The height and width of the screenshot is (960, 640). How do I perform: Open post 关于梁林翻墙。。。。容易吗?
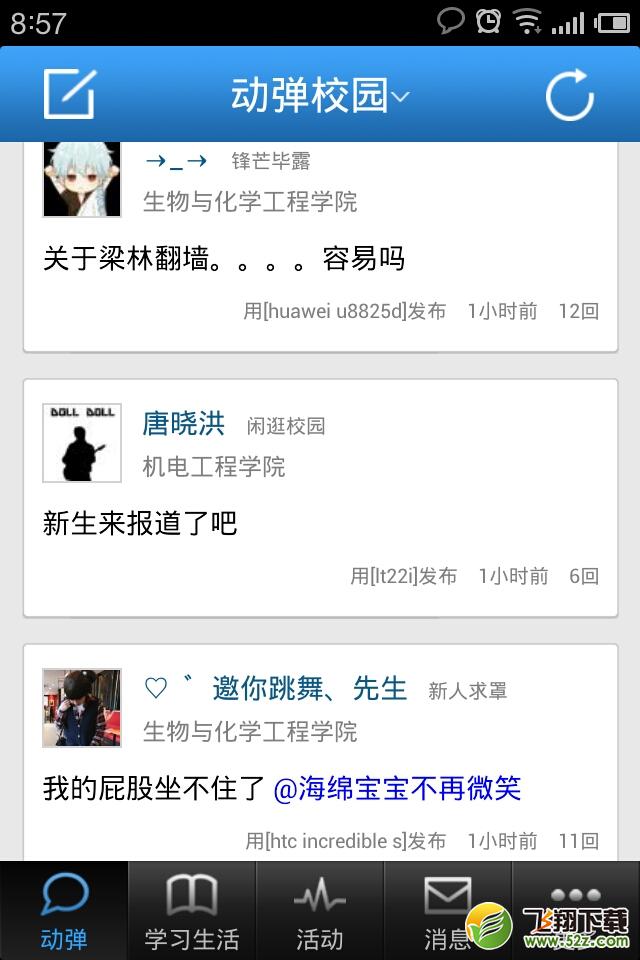224,258
